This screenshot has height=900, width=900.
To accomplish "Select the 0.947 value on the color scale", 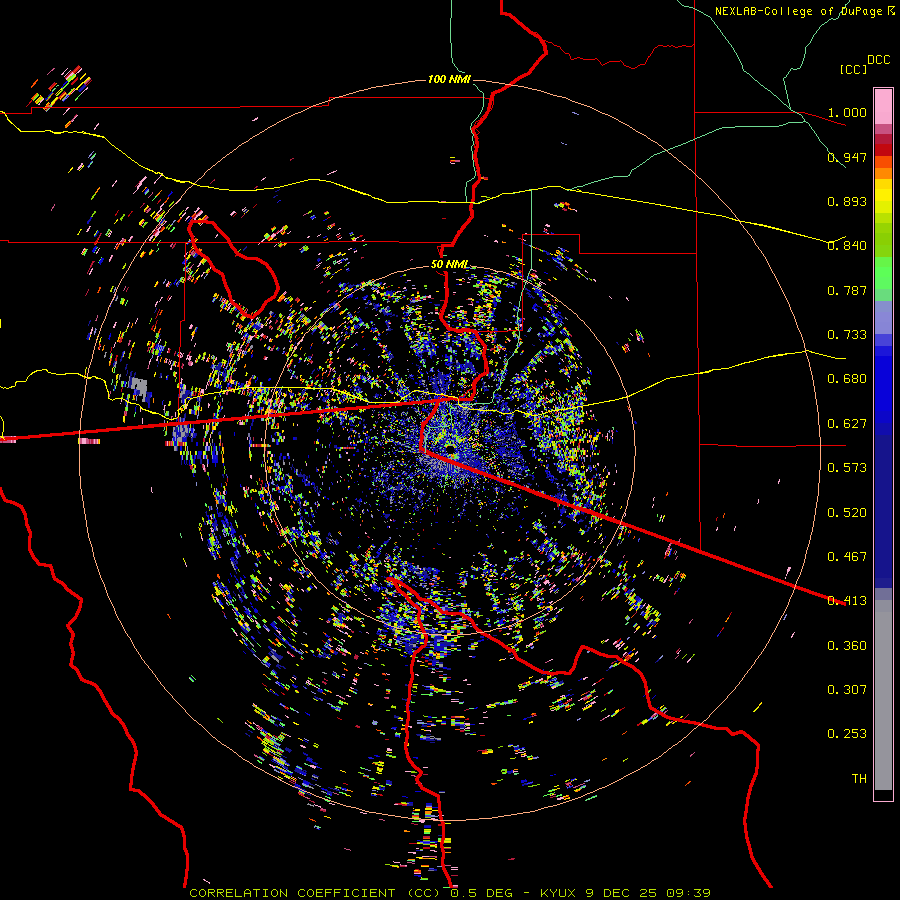I will (847, 157).
